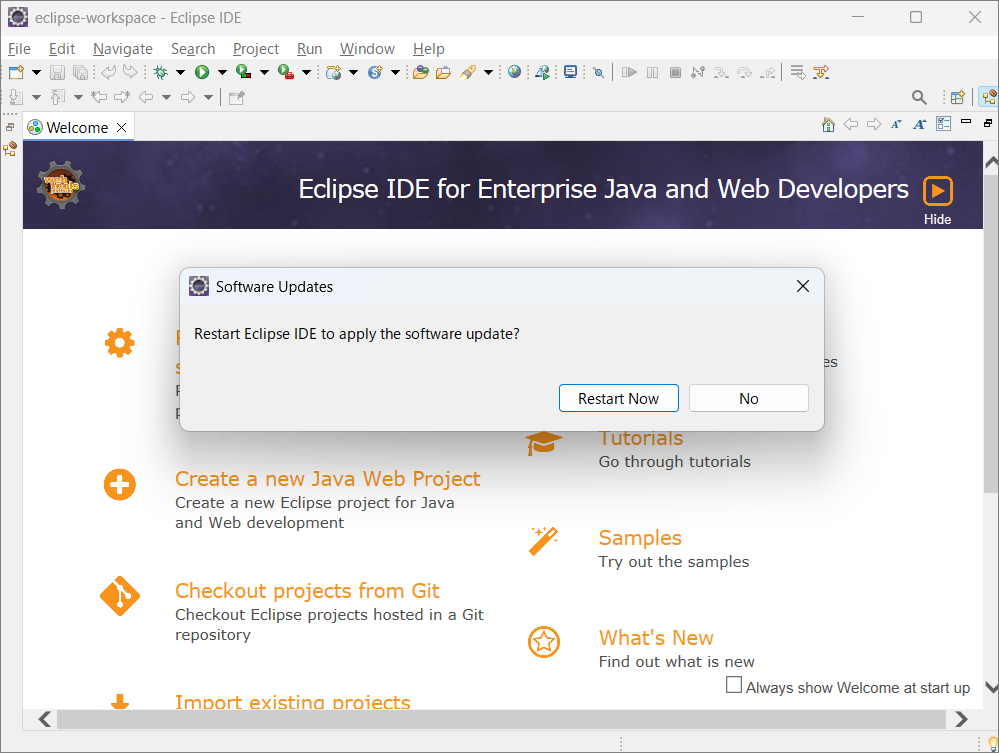Open the Navigate menu
999x753 pixels.
(x=123, y=49)
